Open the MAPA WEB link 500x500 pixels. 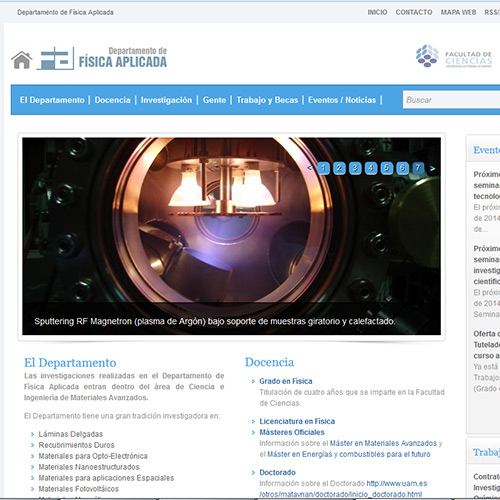pyautogui.click(x=458, y=12)
